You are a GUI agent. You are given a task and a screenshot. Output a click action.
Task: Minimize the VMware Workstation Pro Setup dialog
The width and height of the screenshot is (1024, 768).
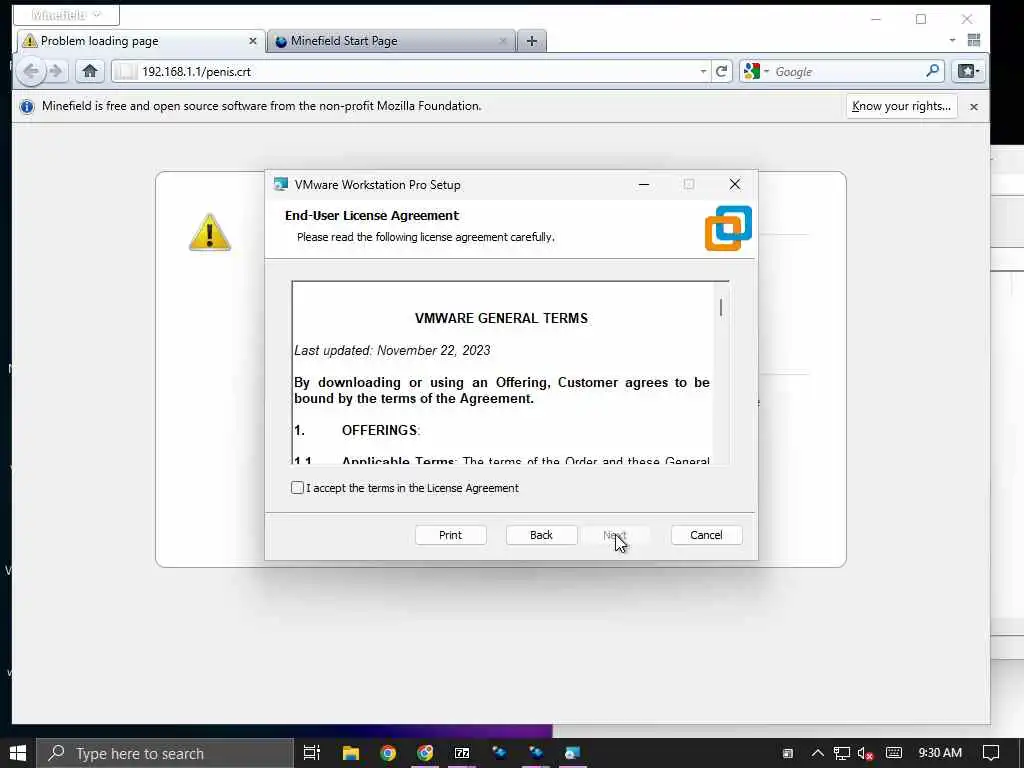(644, 185)
